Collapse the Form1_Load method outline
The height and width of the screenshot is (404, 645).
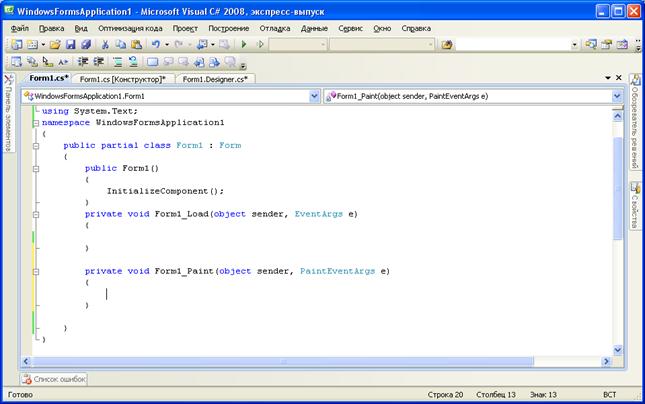[36, 213]
